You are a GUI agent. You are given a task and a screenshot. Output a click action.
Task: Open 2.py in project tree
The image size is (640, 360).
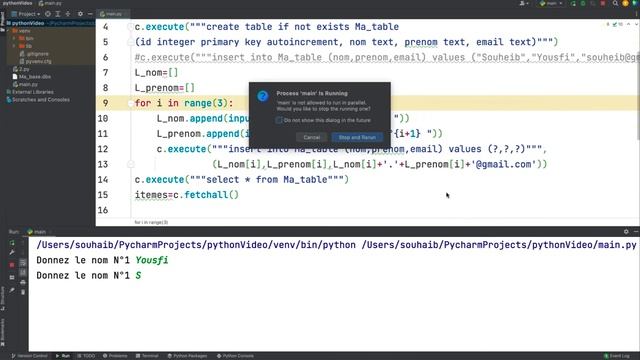(x=21, y=69)
